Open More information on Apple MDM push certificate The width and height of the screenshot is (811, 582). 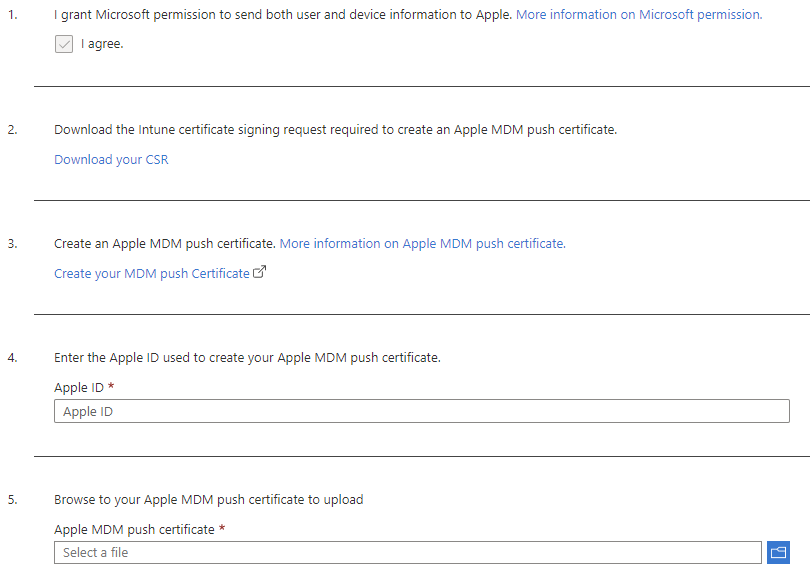click(x=423, y=243)
